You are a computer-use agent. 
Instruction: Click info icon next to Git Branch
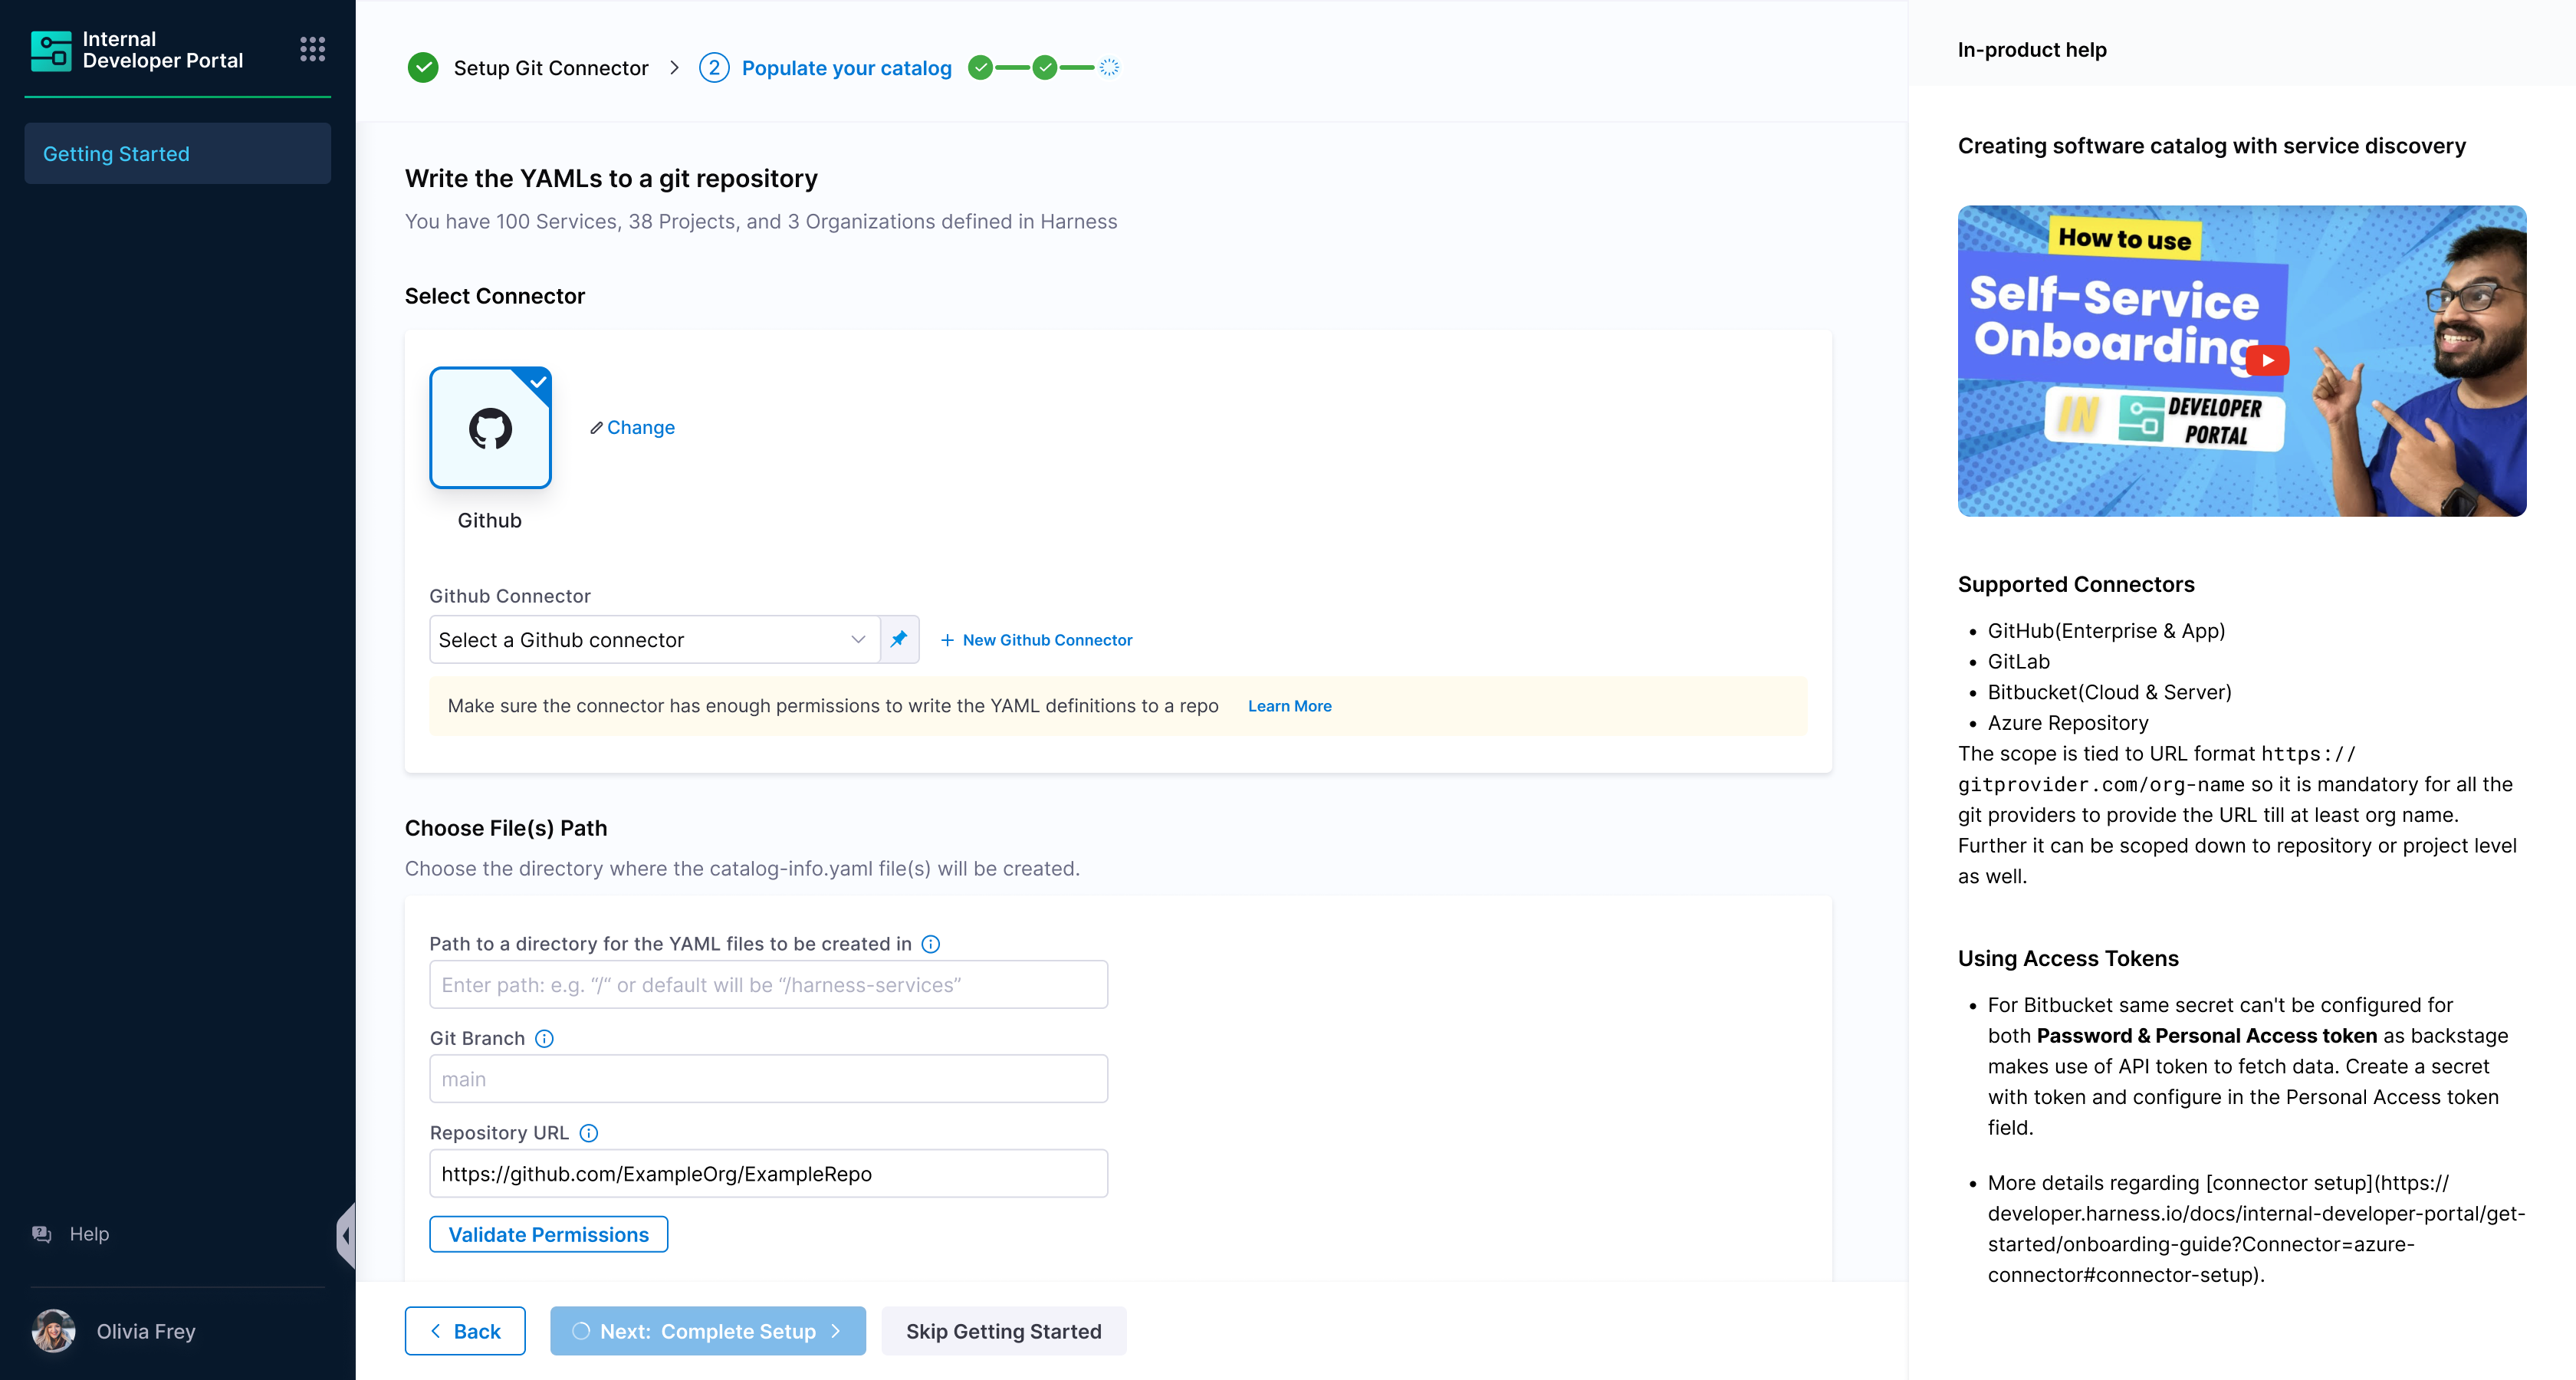[x=544, y=1038]
